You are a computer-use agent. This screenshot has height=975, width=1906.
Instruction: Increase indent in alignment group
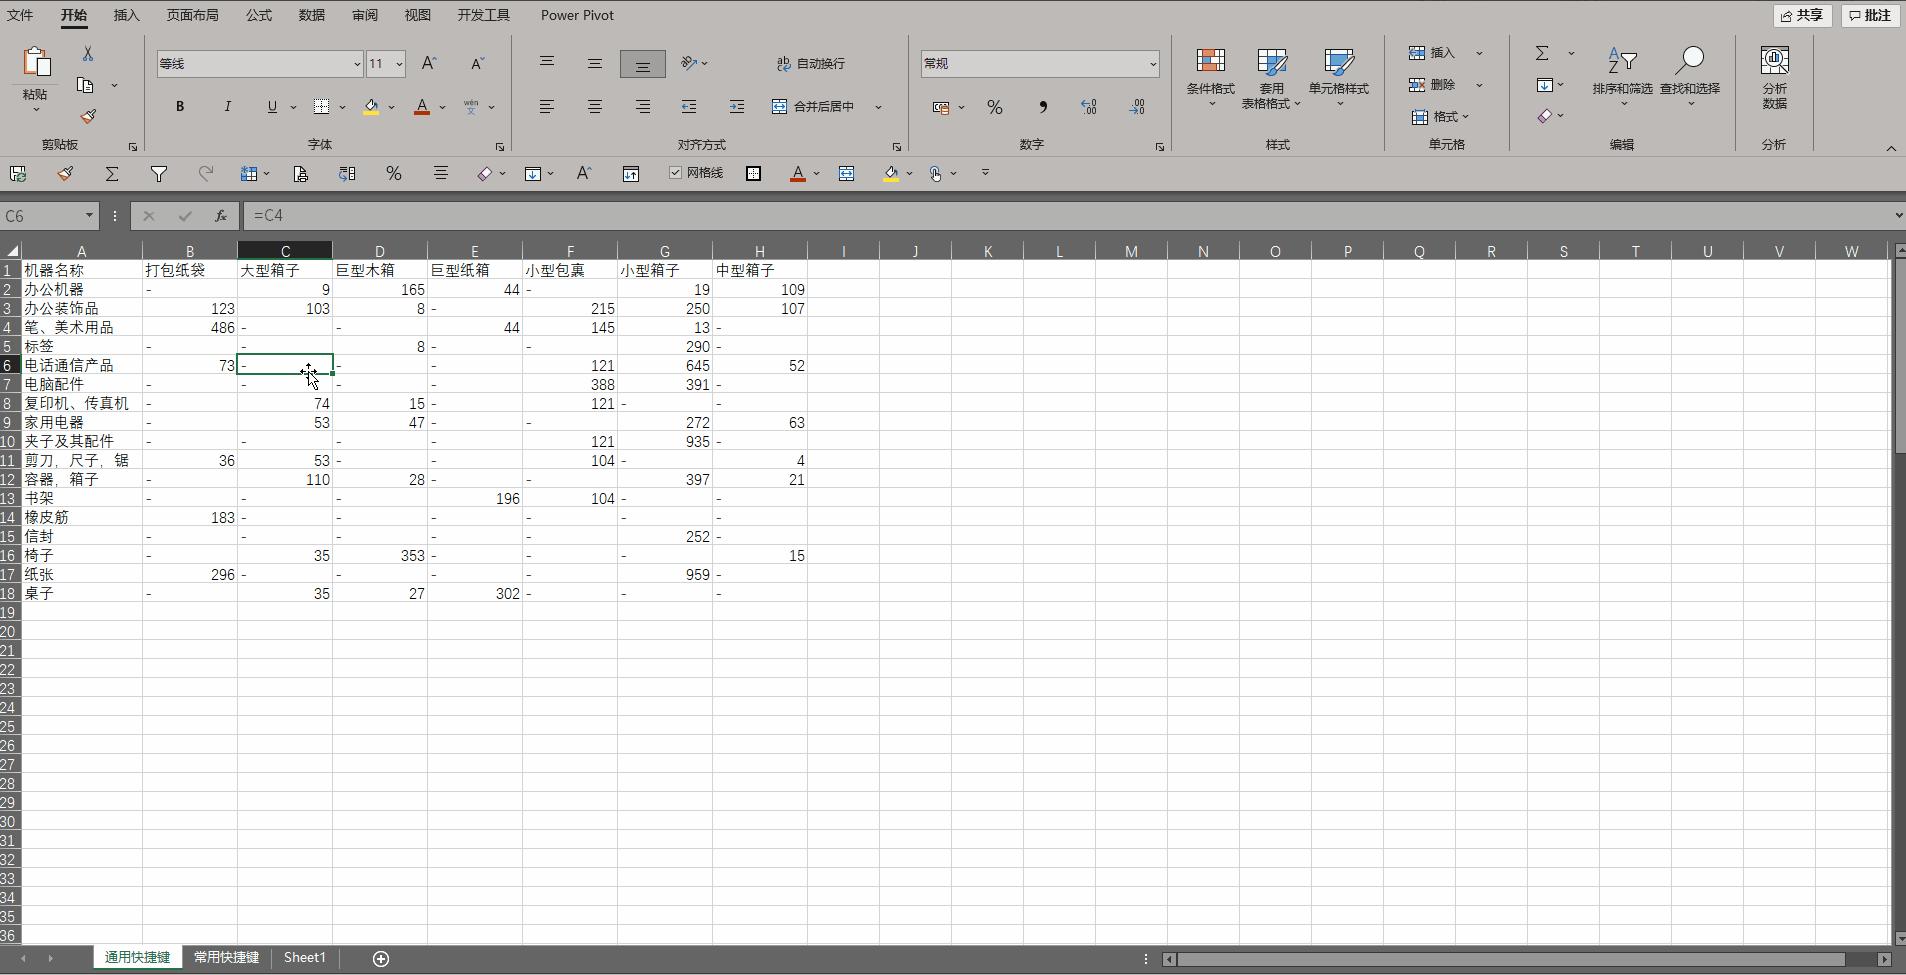tap(737, 106)
